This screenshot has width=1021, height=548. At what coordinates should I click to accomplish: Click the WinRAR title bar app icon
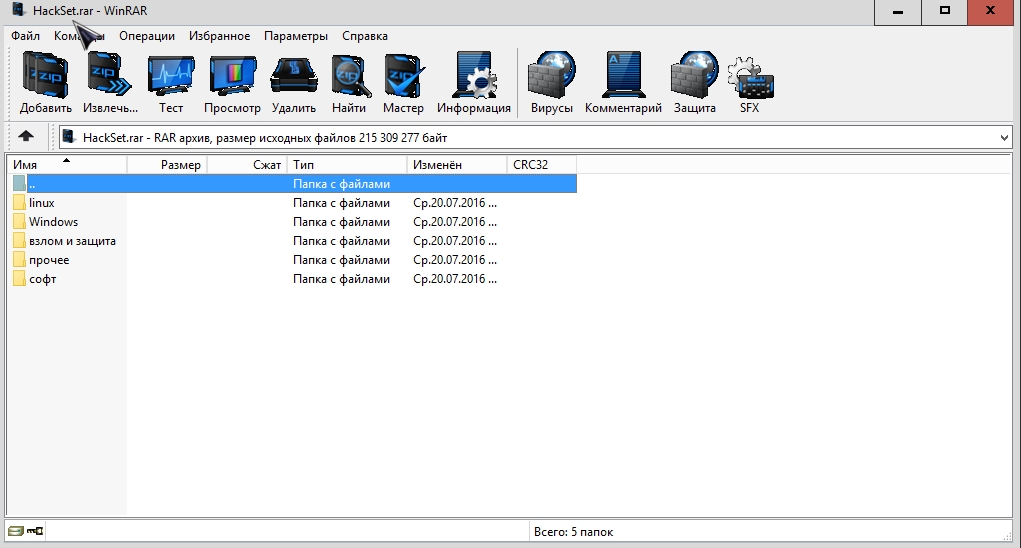click(19, 10)
